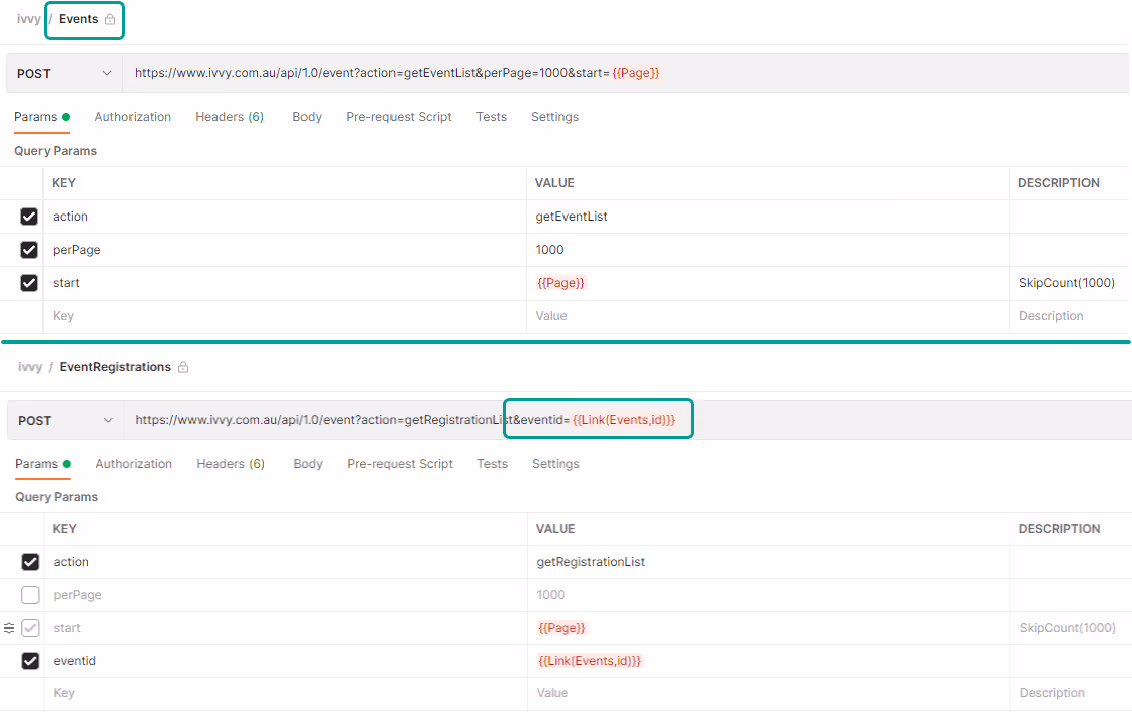The height and width of the screenshot is (714, 1132).
Task: Switch to Body tab in Events request
Action: [307, 117]
